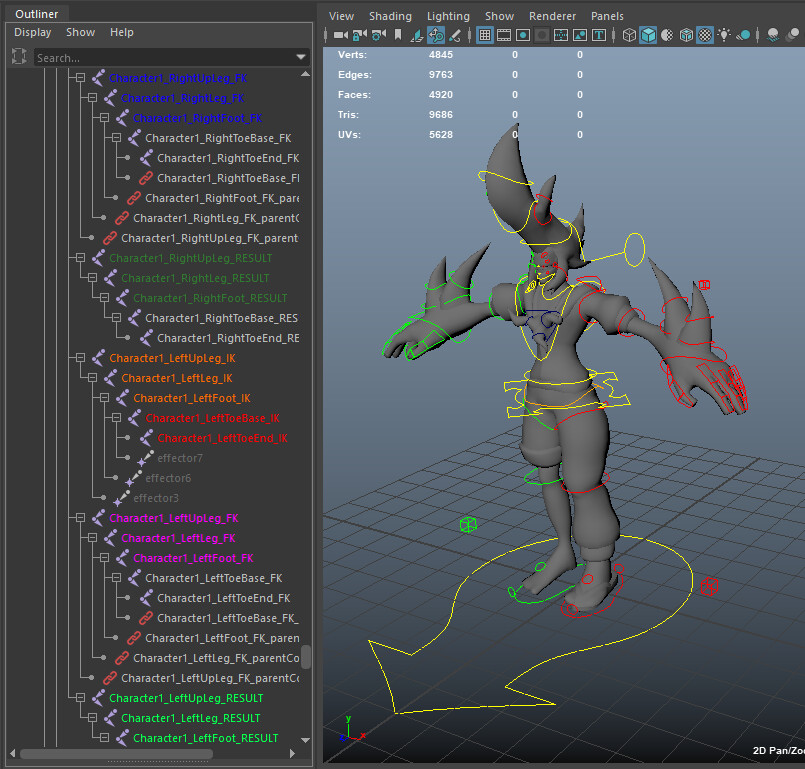
Task: Toggle the Resolution Gate overlay
Action: (x=521, y=34)
